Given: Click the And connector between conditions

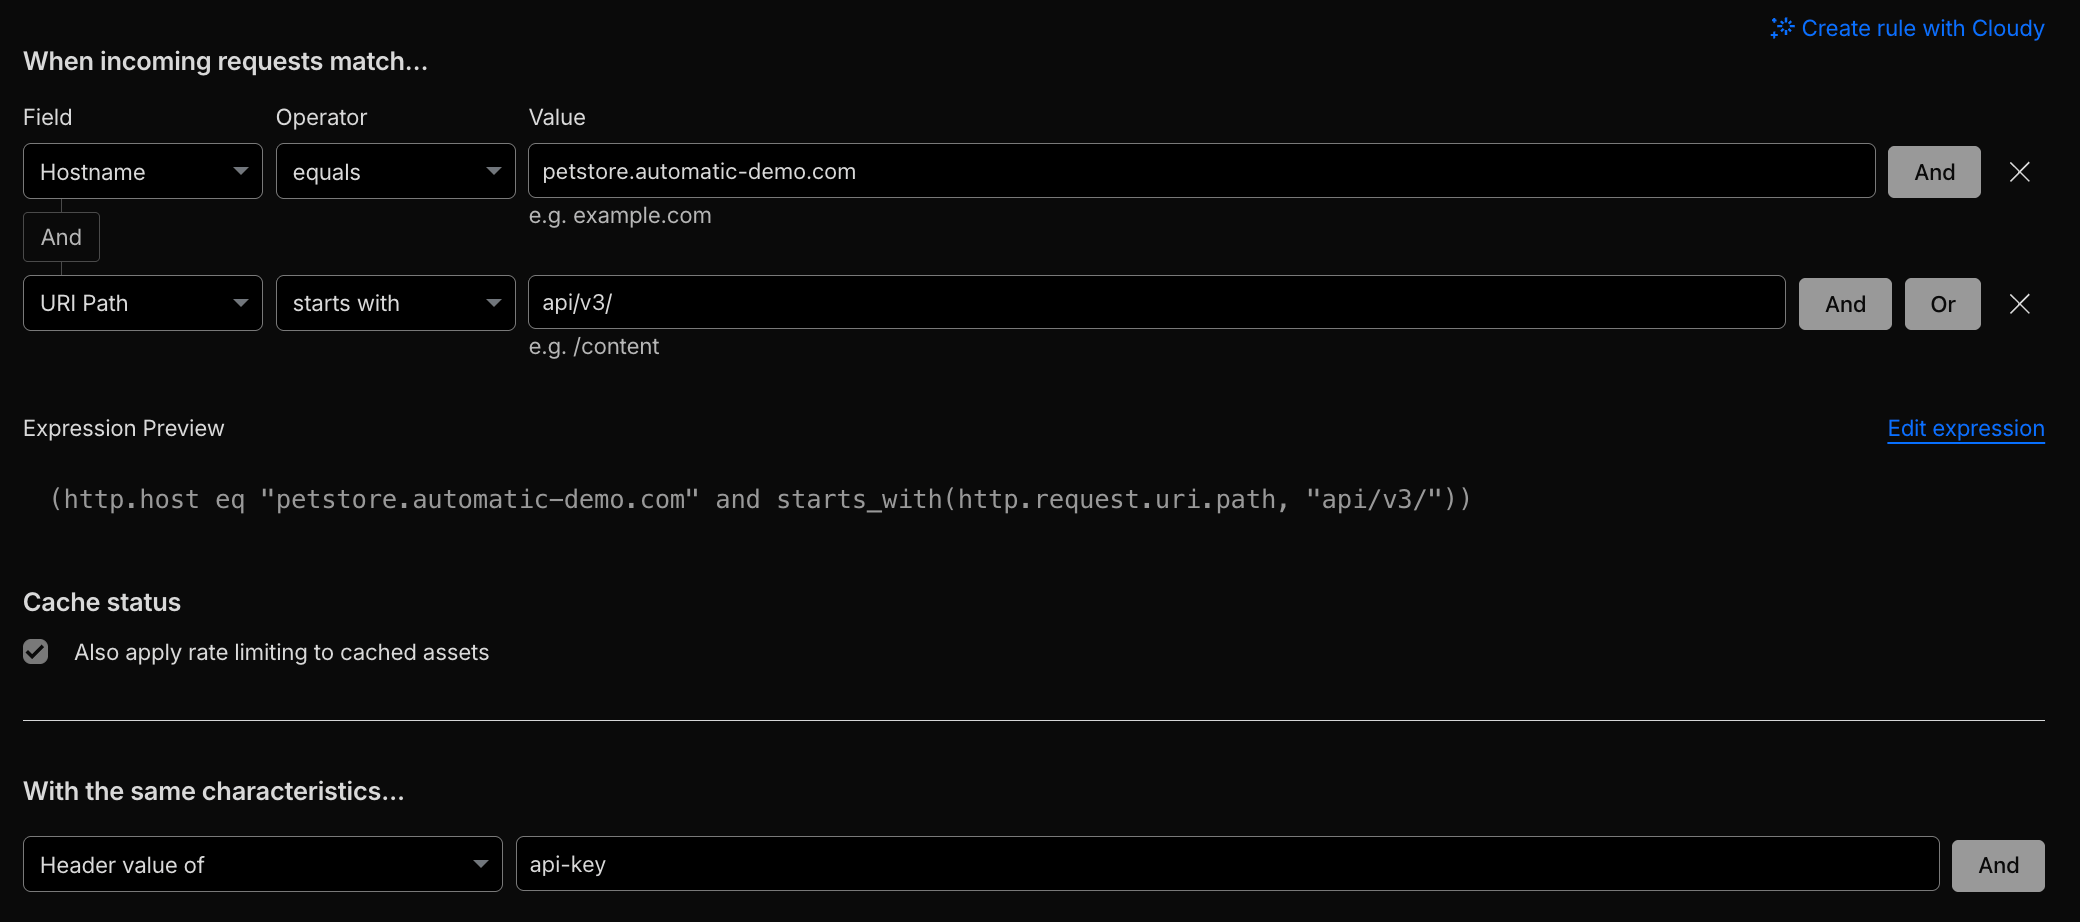Looking at the screenshot, I should (x=61, y=237).
